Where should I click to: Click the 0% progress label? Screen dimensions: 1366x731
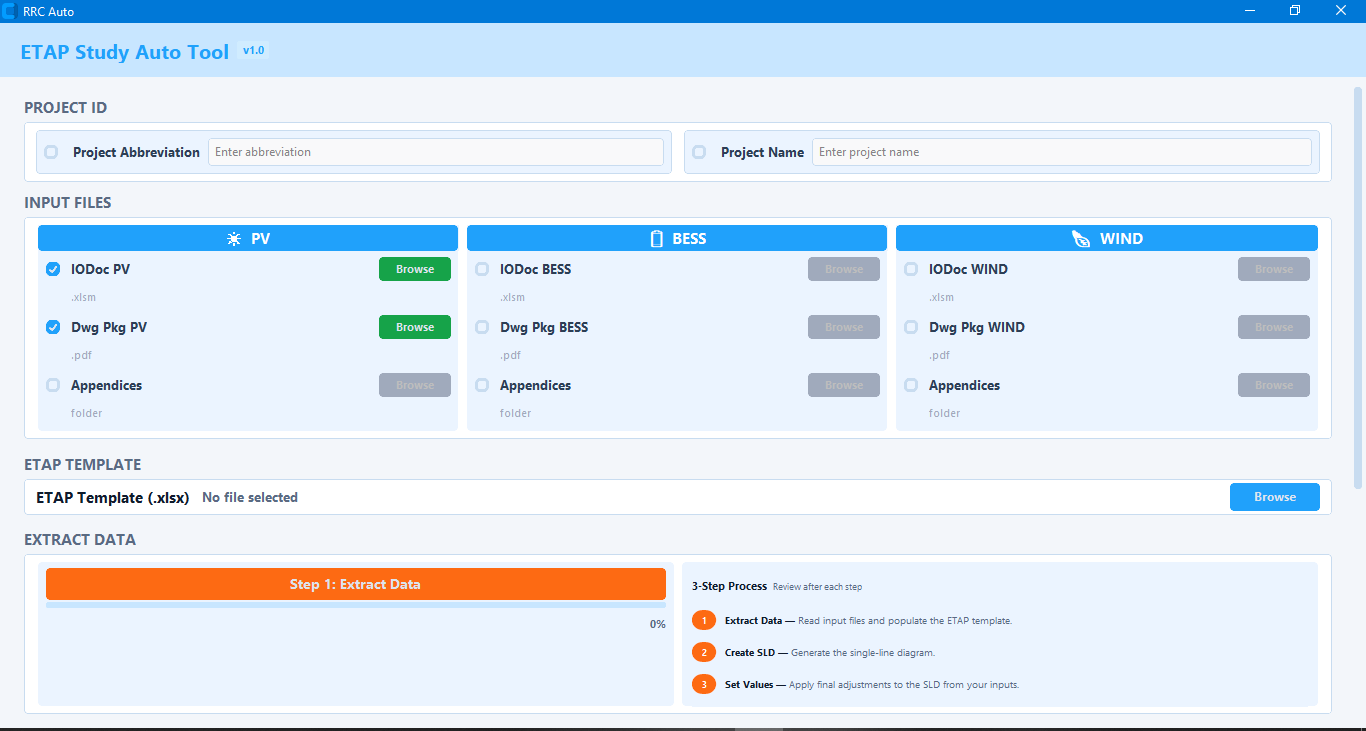(658, 624)
